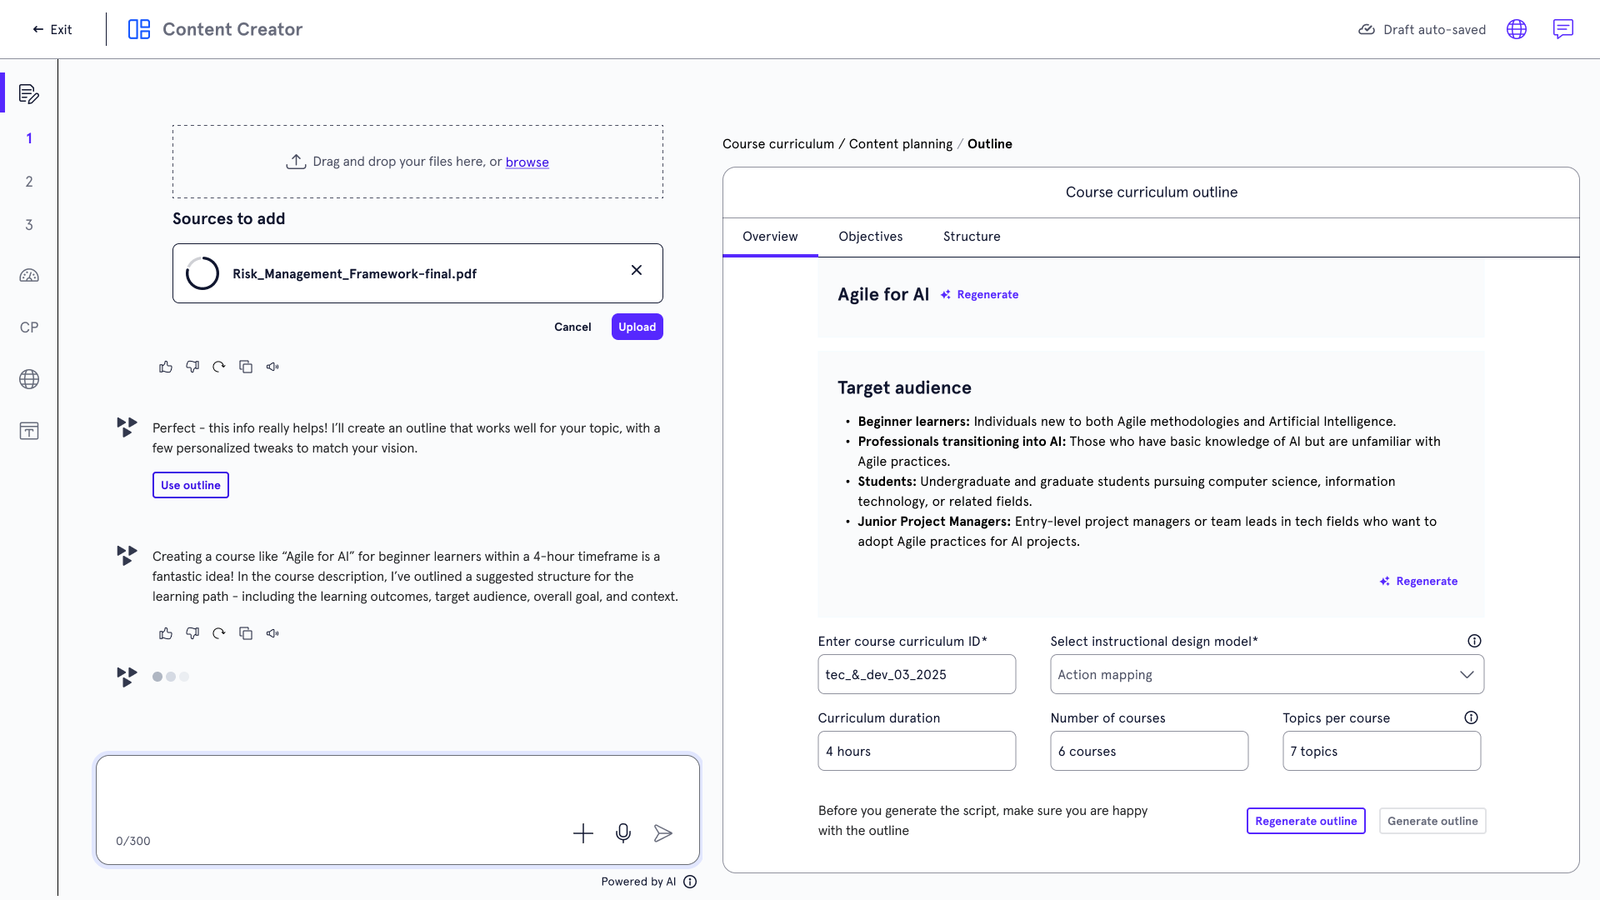Open the globe language icon in the top bar
The image size is (1600, 900).
pos(1517,29)
